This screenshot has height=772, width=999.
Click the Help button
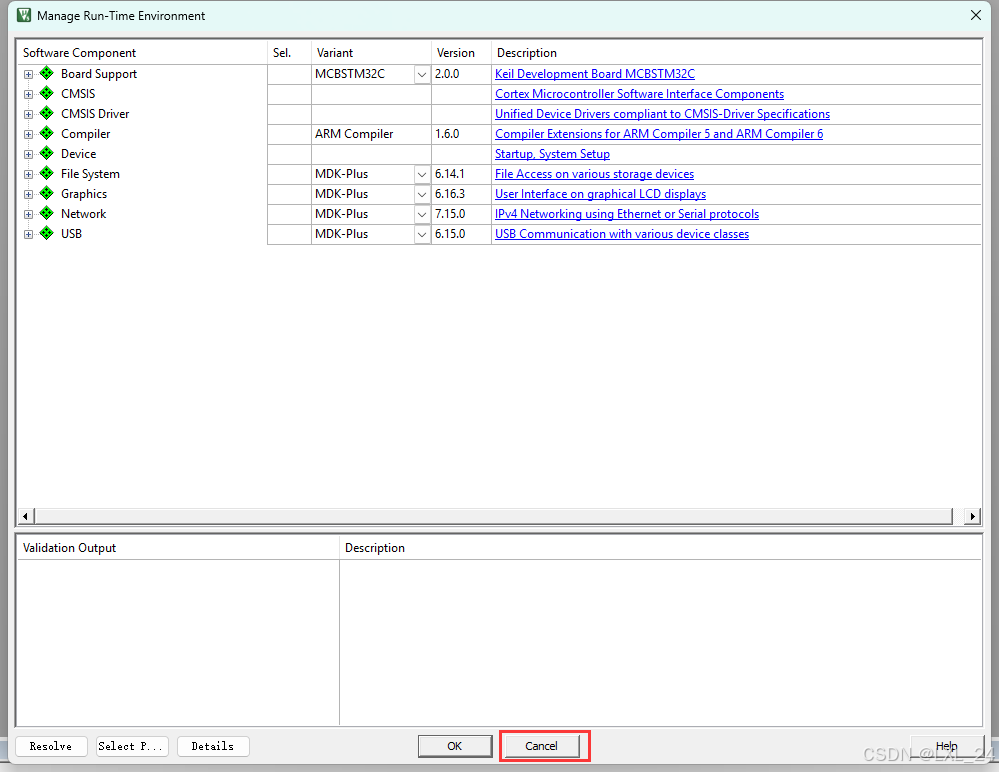947,746
